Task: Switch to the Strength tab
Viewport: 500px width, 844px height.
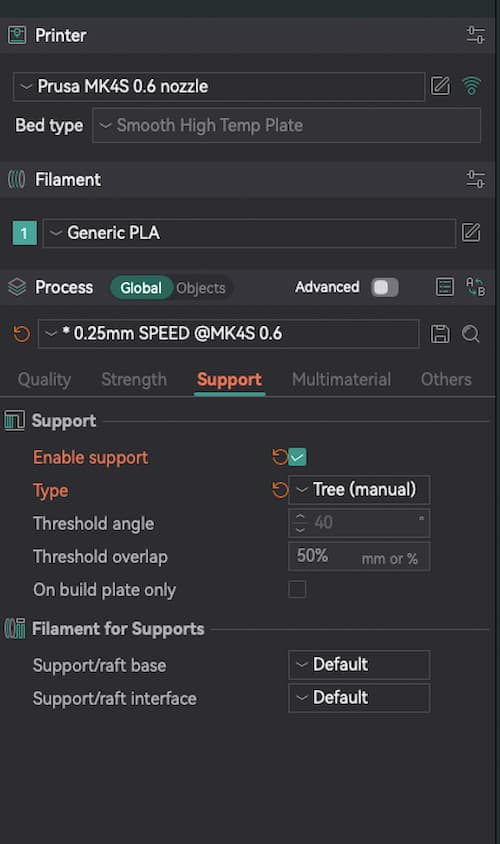Action: pyautogui.click(x=134, y=379)
